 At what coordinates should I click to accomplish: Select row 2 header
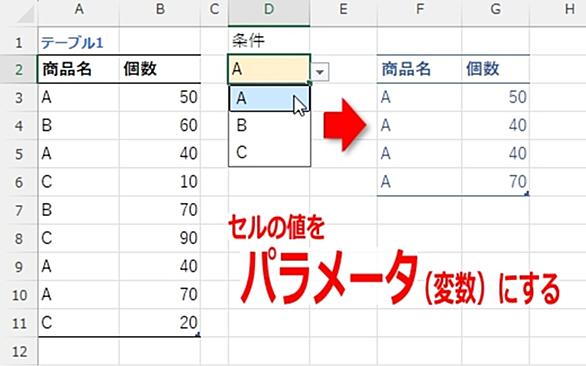pyautogui.click(x=19, y=69)
